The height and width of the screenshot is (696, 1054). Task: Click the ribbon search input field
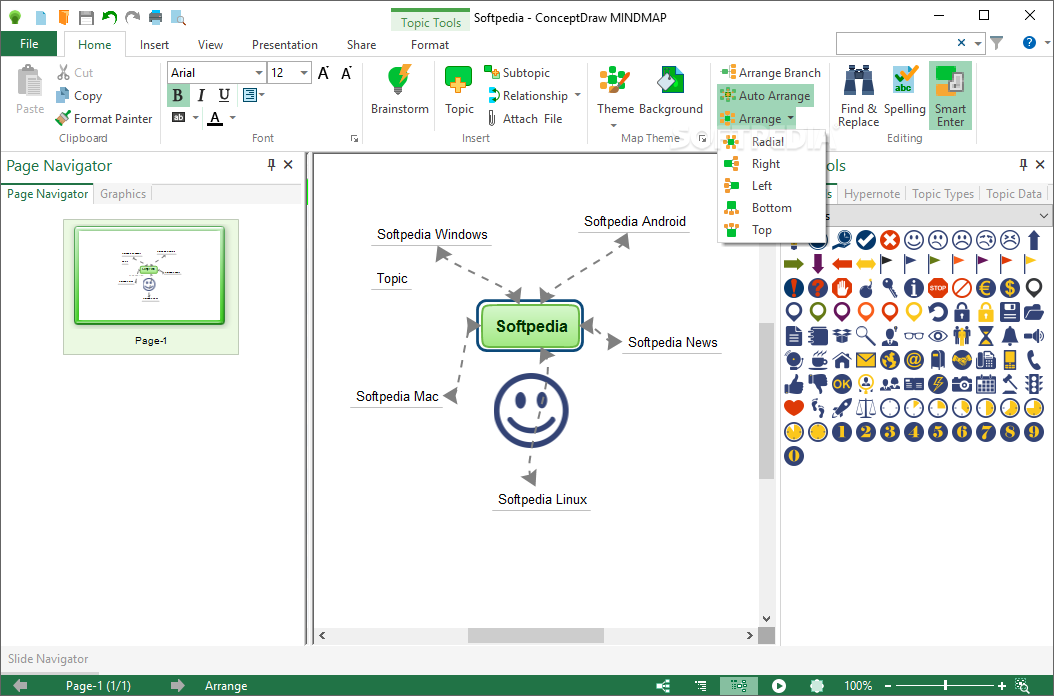pos(895,43)
